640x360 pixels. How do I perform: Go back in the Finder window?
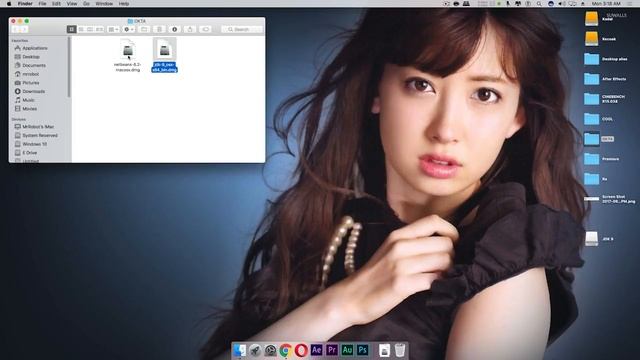click(15, 29)
